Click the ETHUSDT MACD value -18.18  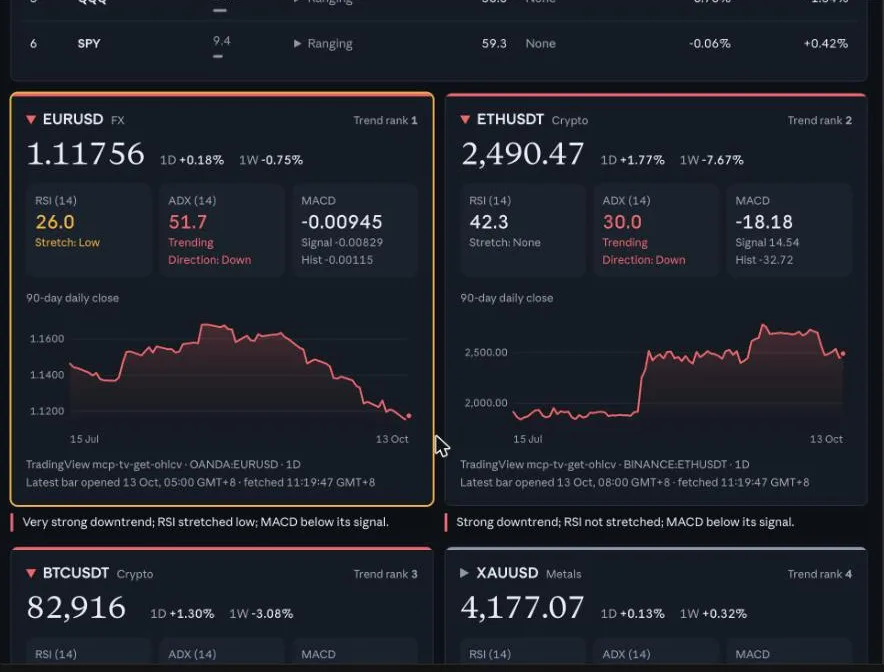[x=764, y=222]
